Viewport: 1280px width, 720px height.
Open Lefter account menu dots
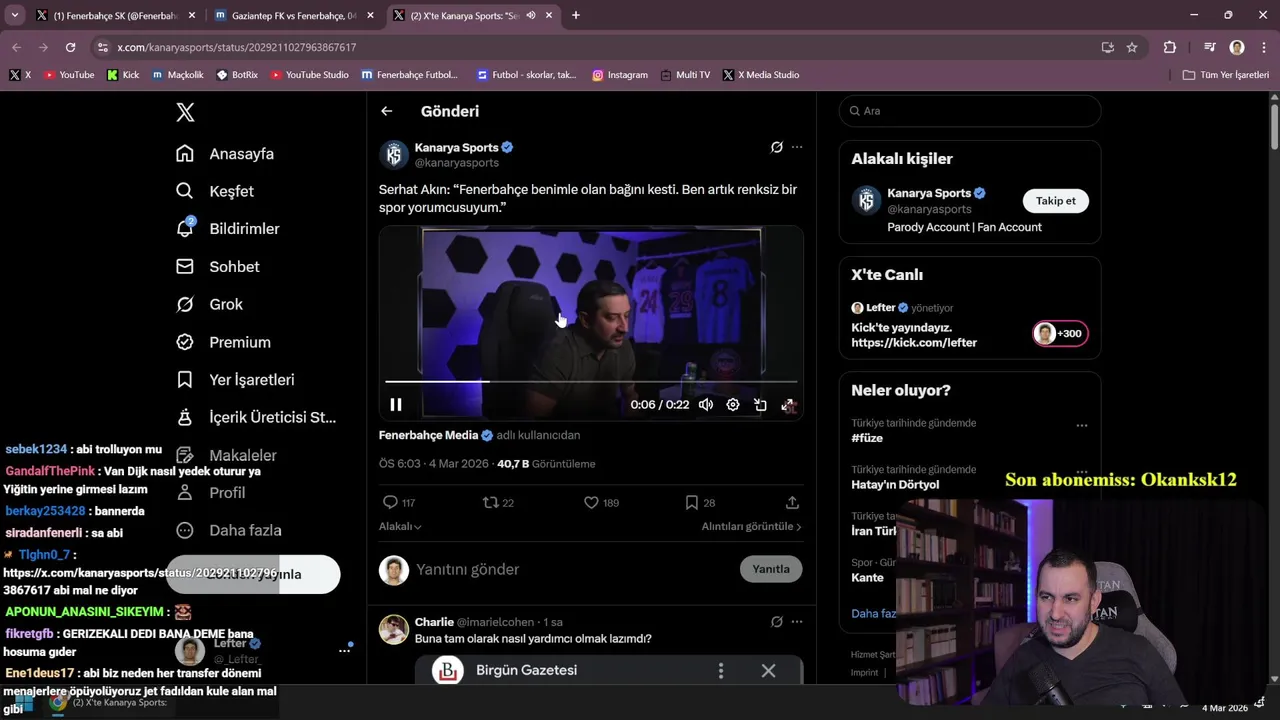pos(344,651)
